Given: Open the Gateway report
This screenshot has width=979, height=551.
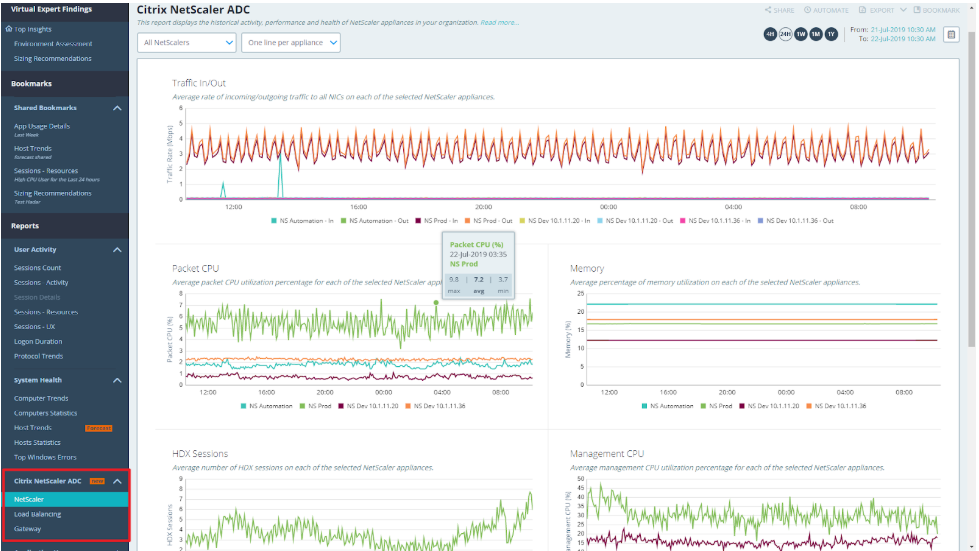Looking at the screenshot, I should [x=27, y=529].
